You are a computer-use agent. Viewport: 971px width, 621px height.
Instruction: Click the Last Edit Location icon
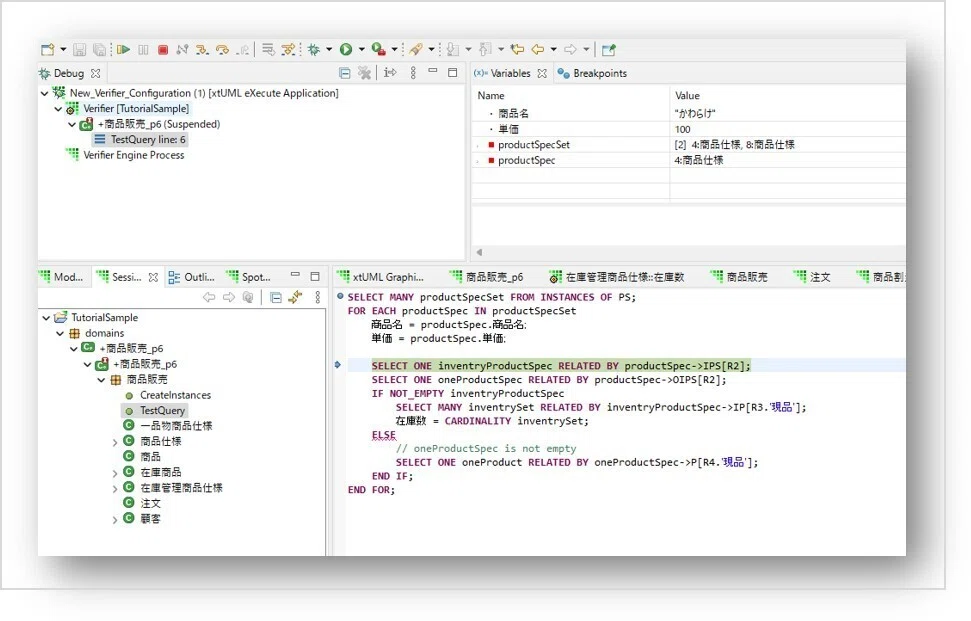pyautogui.click(x=517, y=50)
